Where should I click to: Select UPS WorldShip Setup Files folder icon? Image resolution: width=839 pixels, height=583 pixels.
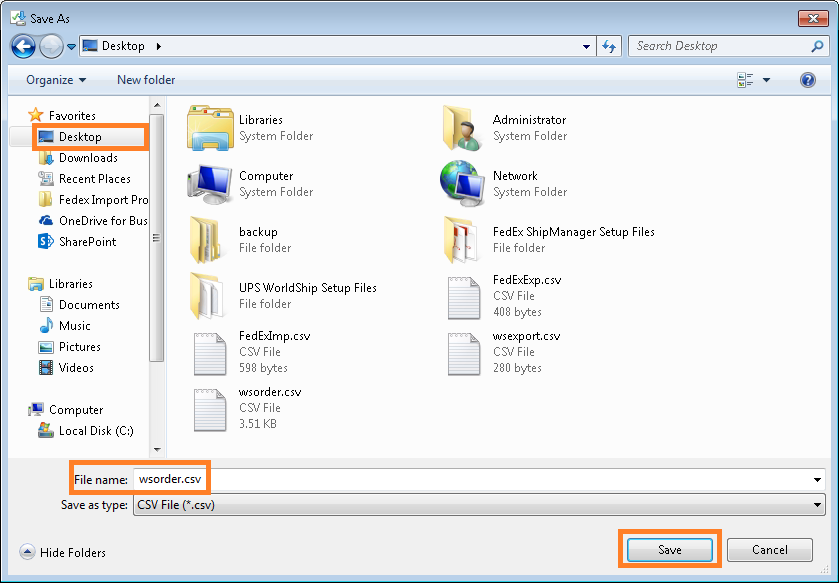(x=207, y=296)
